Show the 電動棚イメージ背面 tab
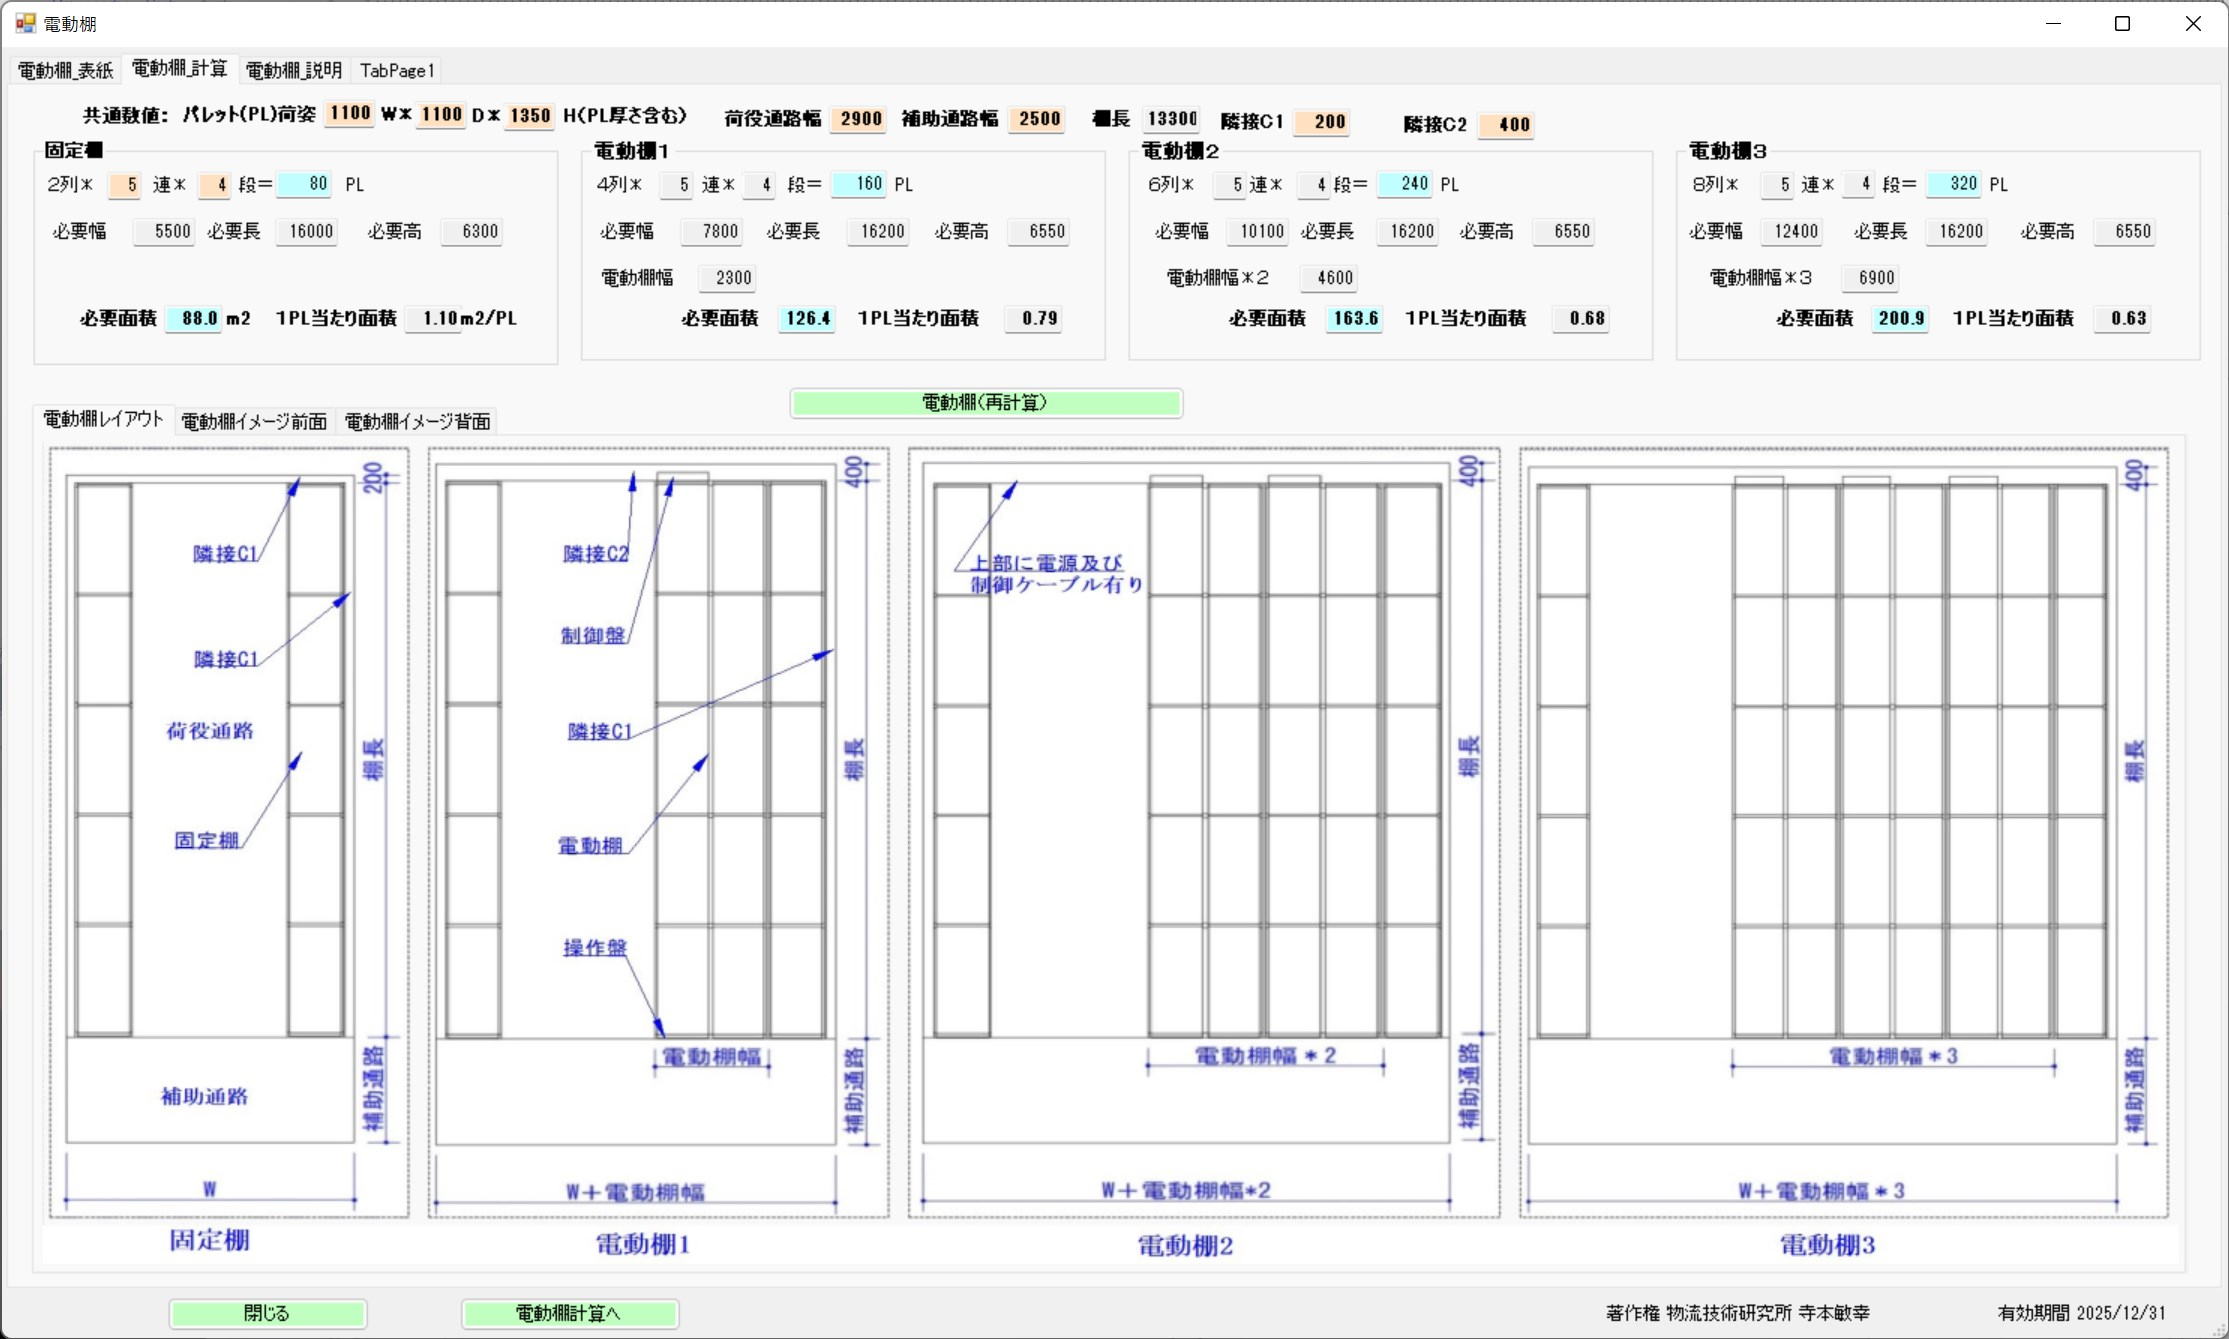 pos(417,421)
